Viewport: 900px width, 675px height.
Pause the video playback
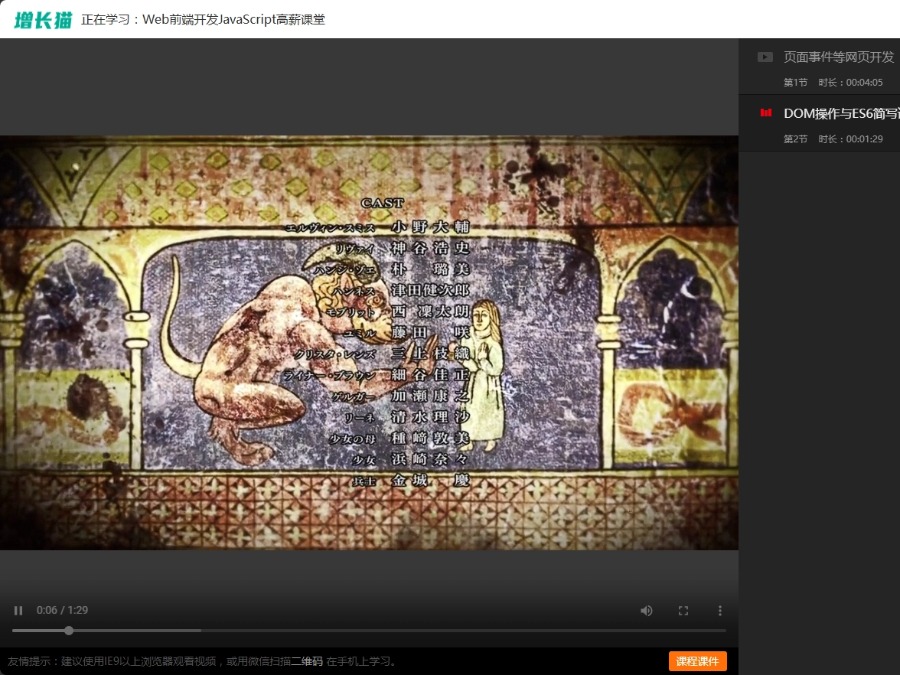click(x=18, y=611)
